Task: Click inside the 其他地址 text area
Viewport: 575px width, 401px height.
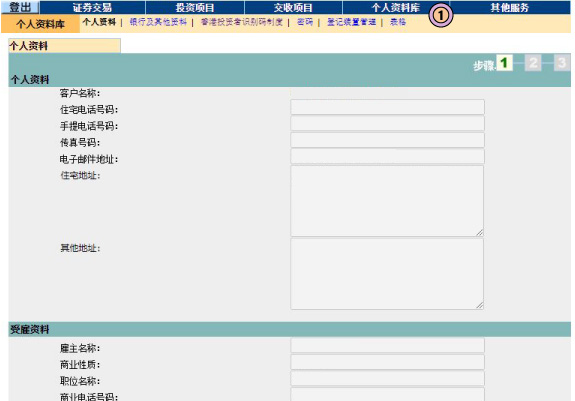Action: pos(387,274)
